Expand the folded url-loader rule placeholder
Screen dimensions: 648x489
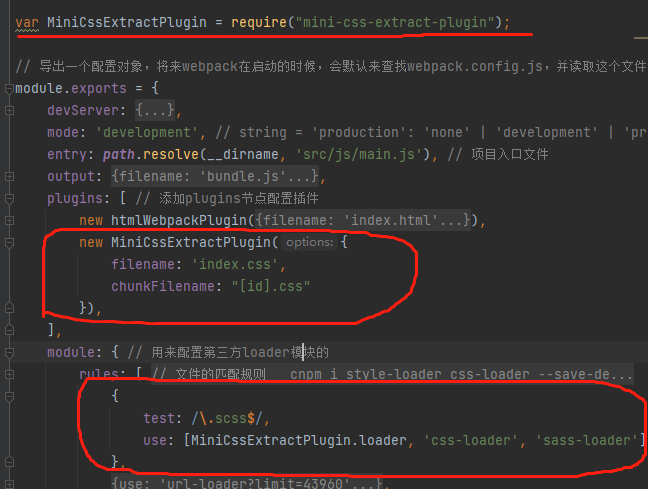point(247,482)
